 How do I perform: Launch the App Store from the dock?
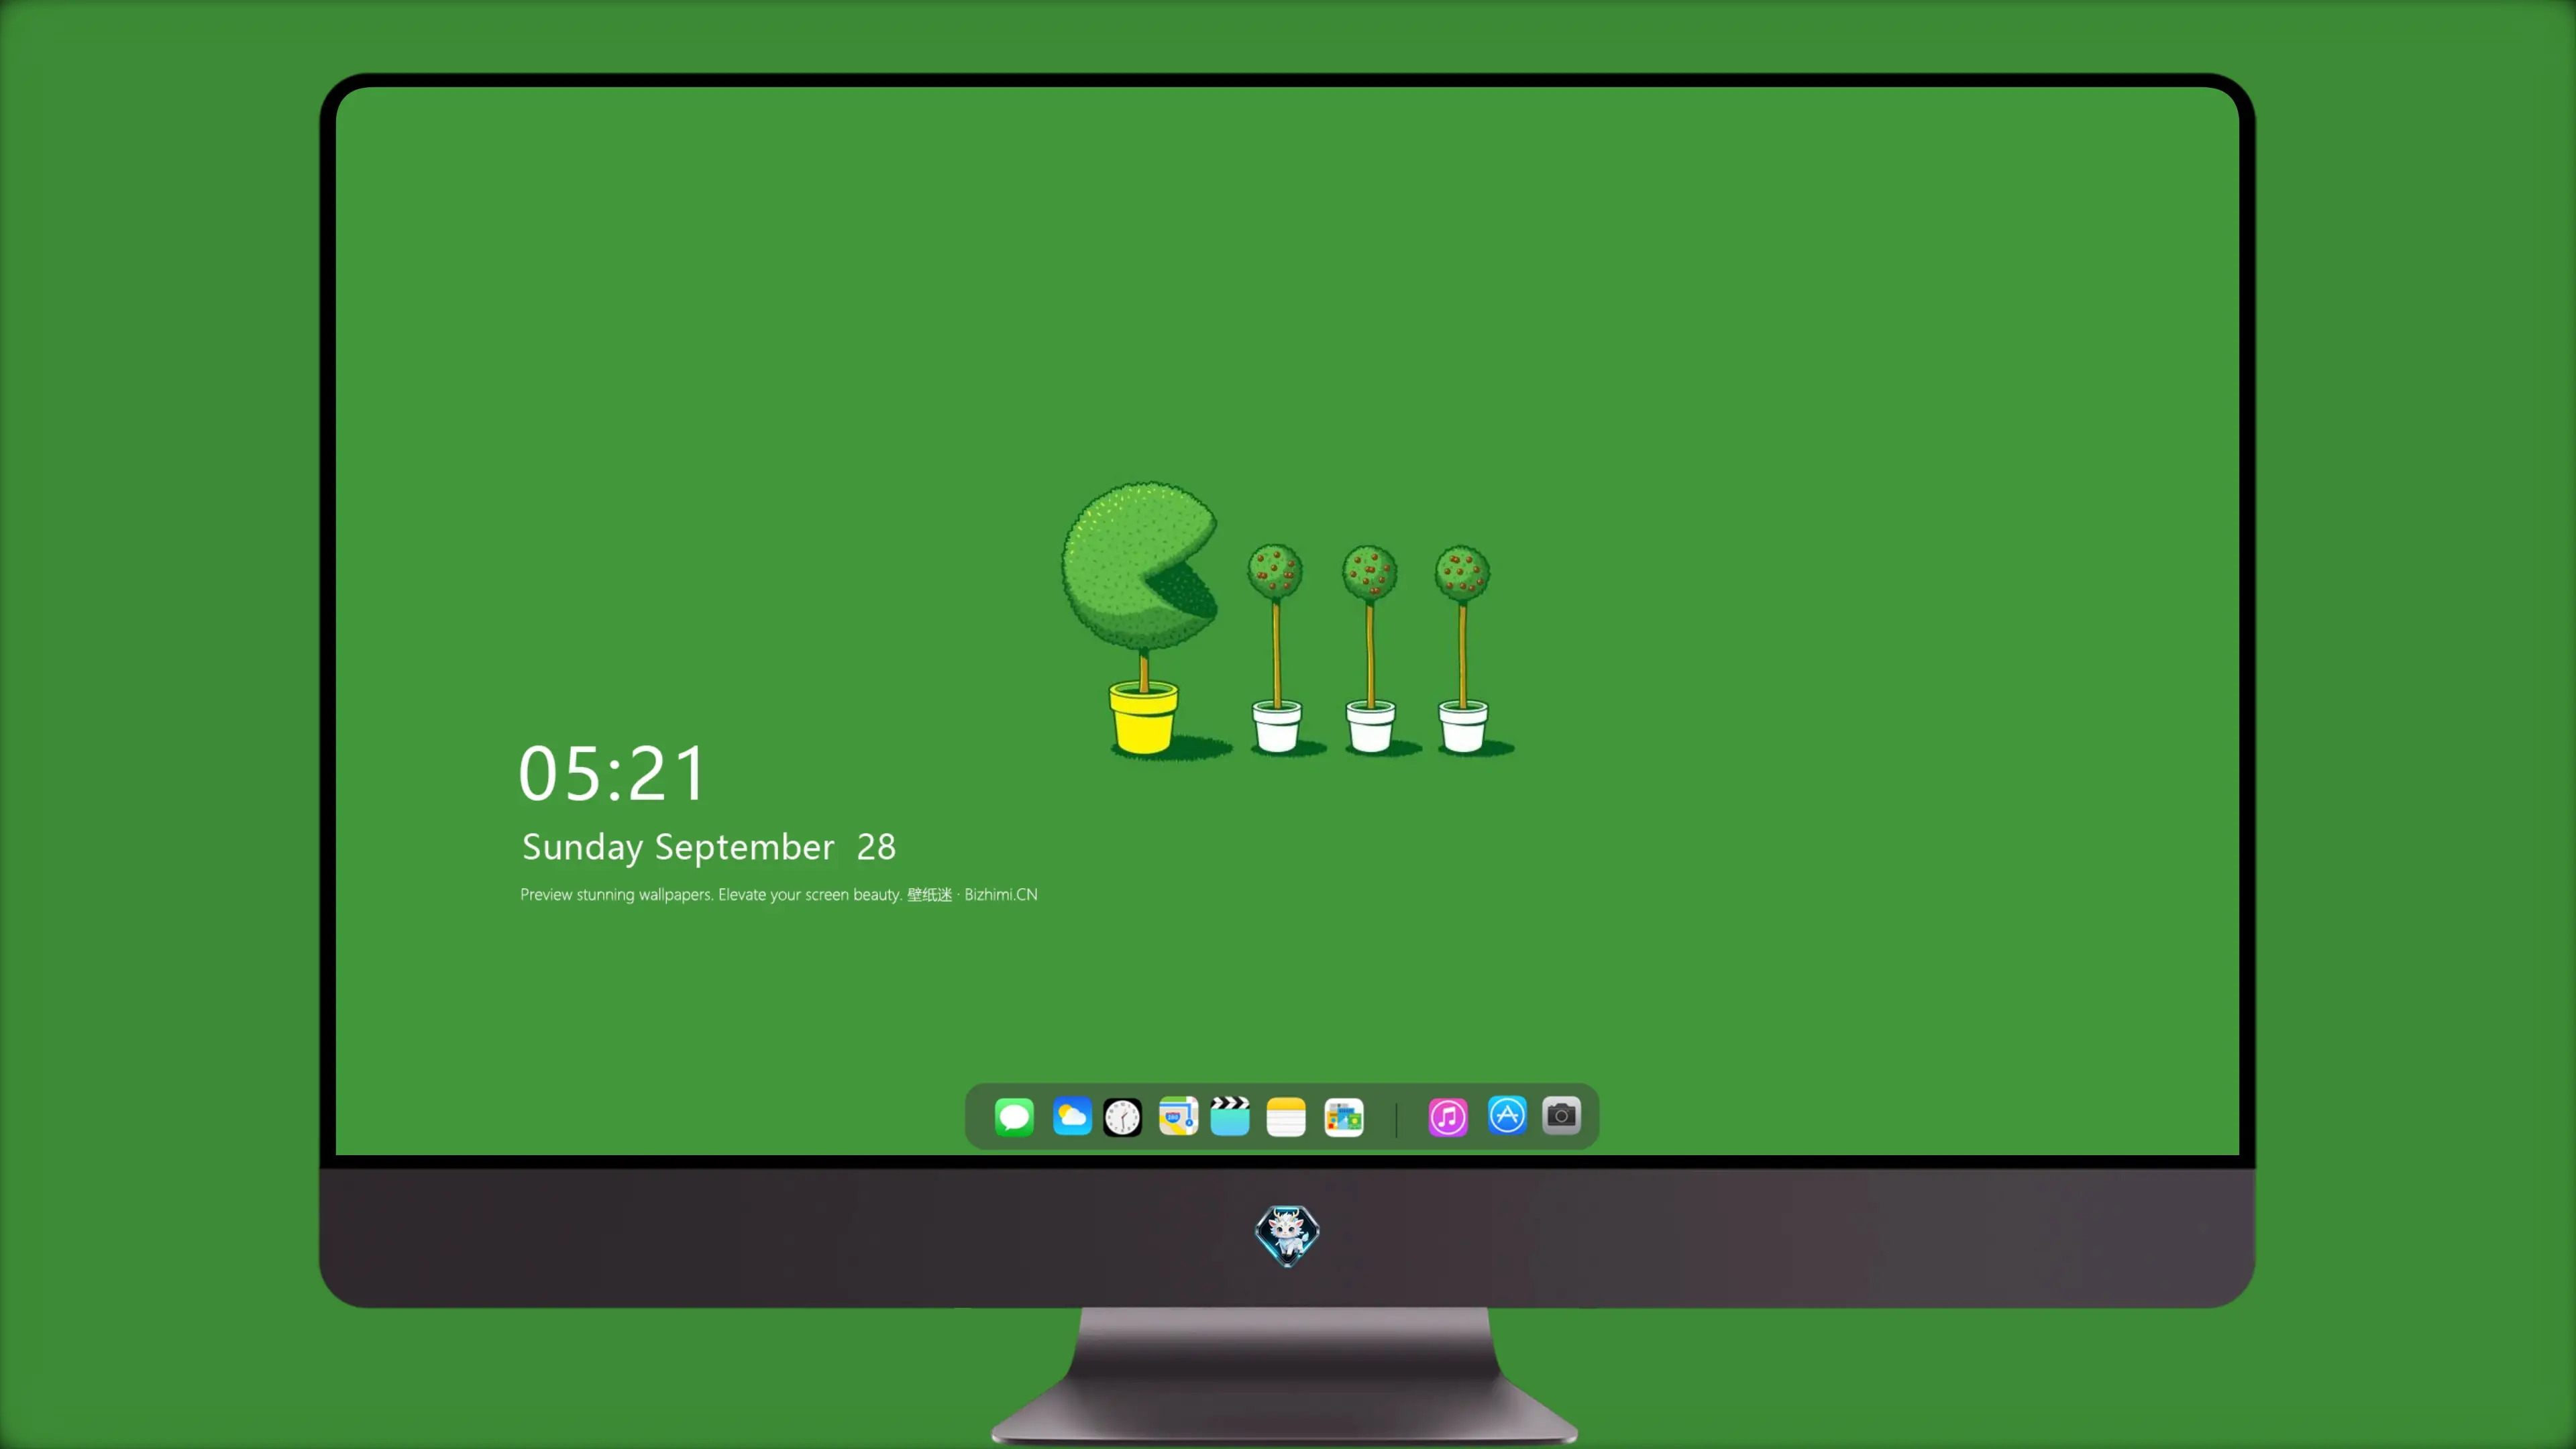(1507, 1115)
